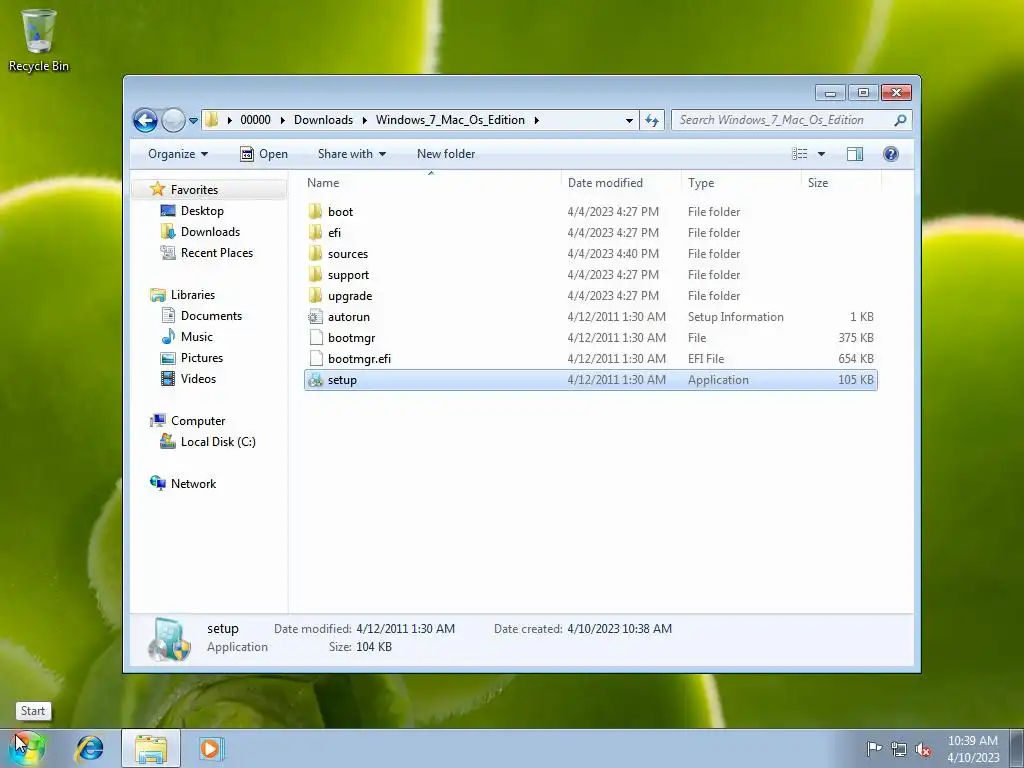Viewport: 1024px width, 768px height.
Task: Open the Pictures library
Action: (x=202, y=358)
